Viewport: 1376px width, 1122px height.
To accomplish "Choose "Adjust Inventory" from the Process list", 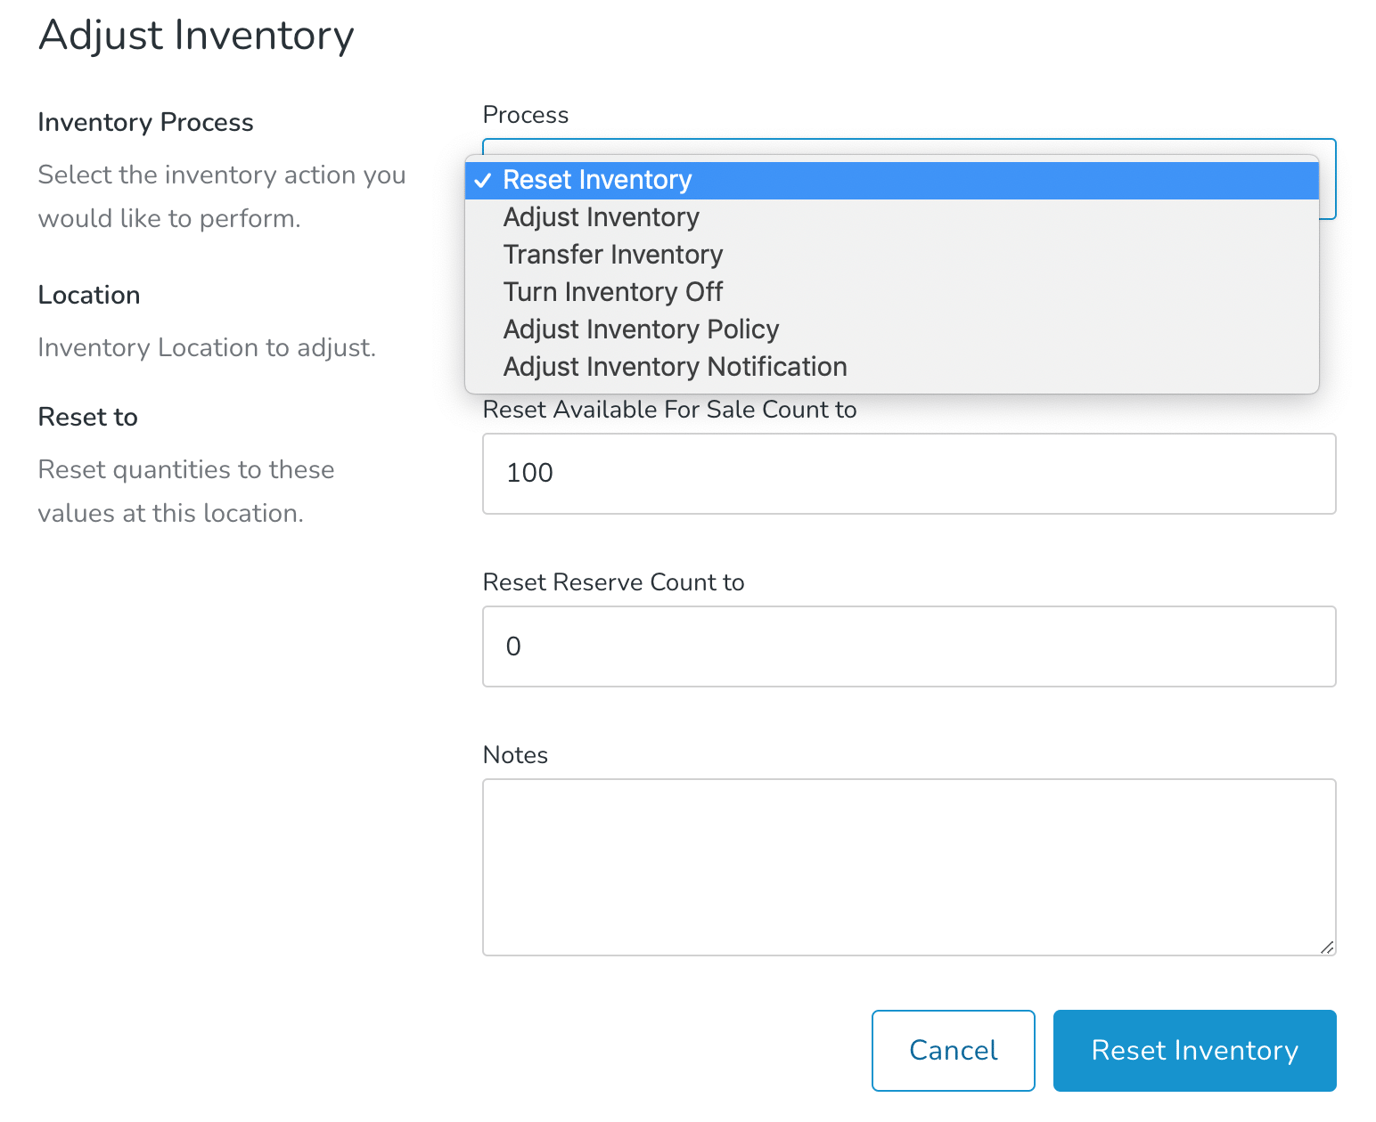I will pos(600,217).
